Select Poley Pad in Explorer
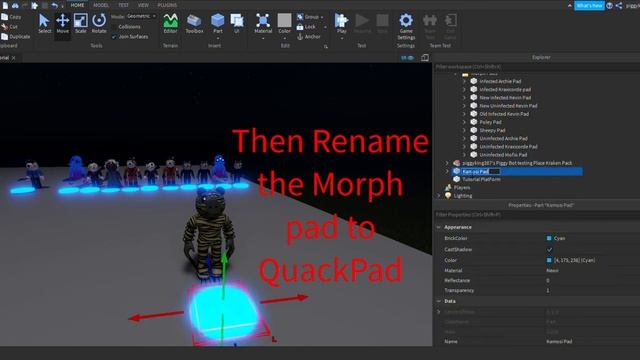The image size is (640, 360). (490, 122)
